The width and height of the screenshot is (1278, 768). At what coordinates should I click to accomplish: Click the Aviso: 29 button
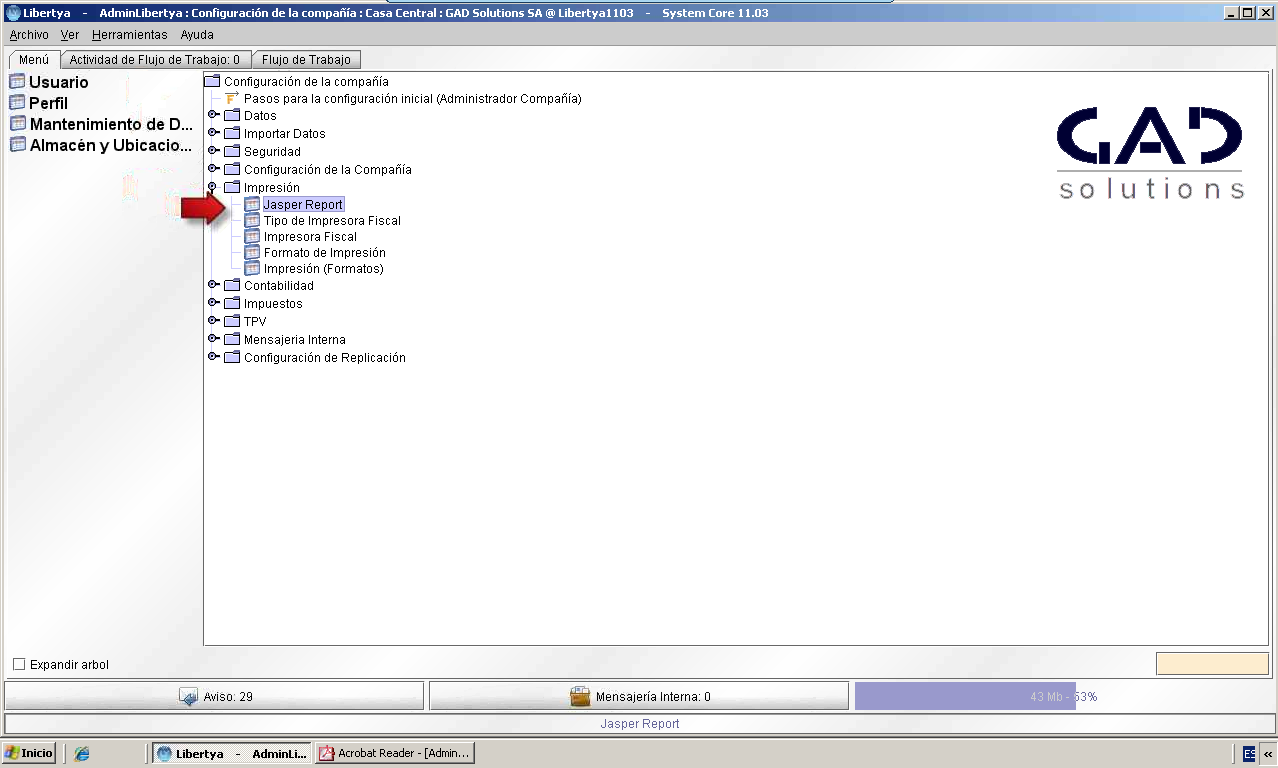(215, 697)
